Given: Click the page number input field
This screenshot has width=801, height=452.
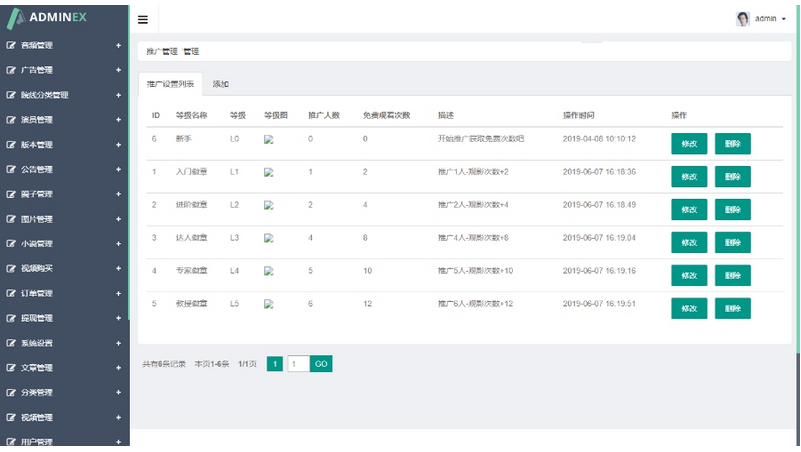Looking at the screenshot, I should (x=298, y=364).
